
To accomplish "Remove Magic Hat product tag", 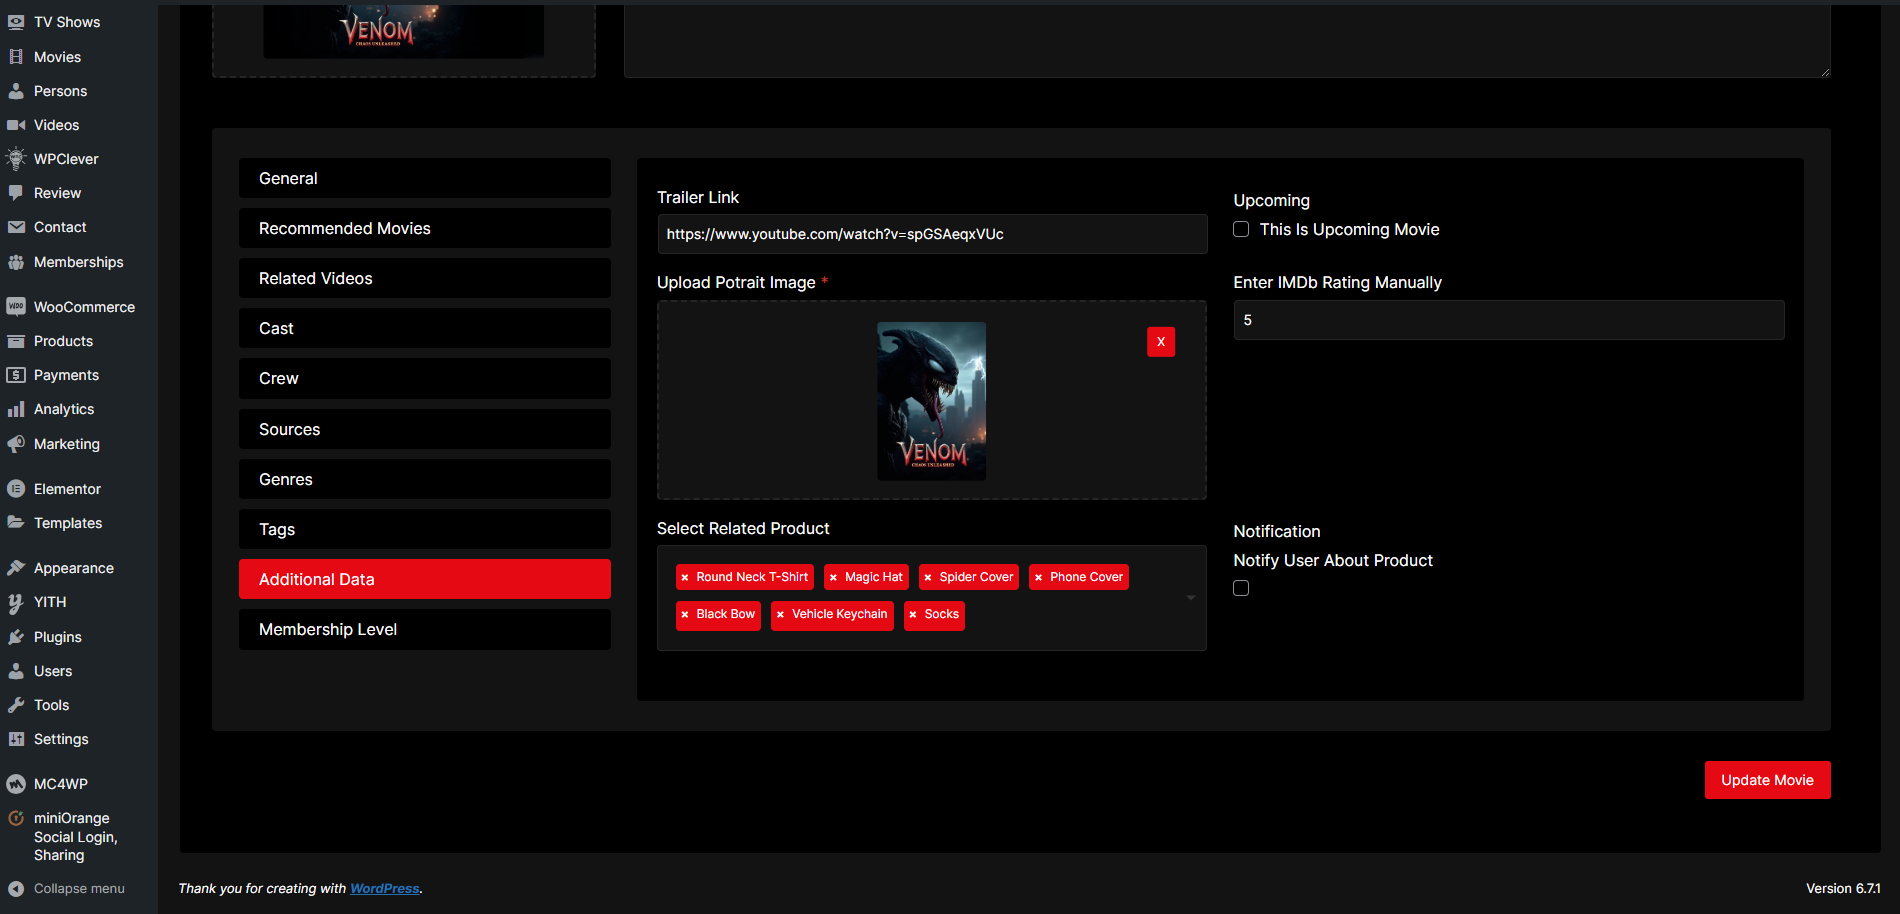I will pos(833,578).
